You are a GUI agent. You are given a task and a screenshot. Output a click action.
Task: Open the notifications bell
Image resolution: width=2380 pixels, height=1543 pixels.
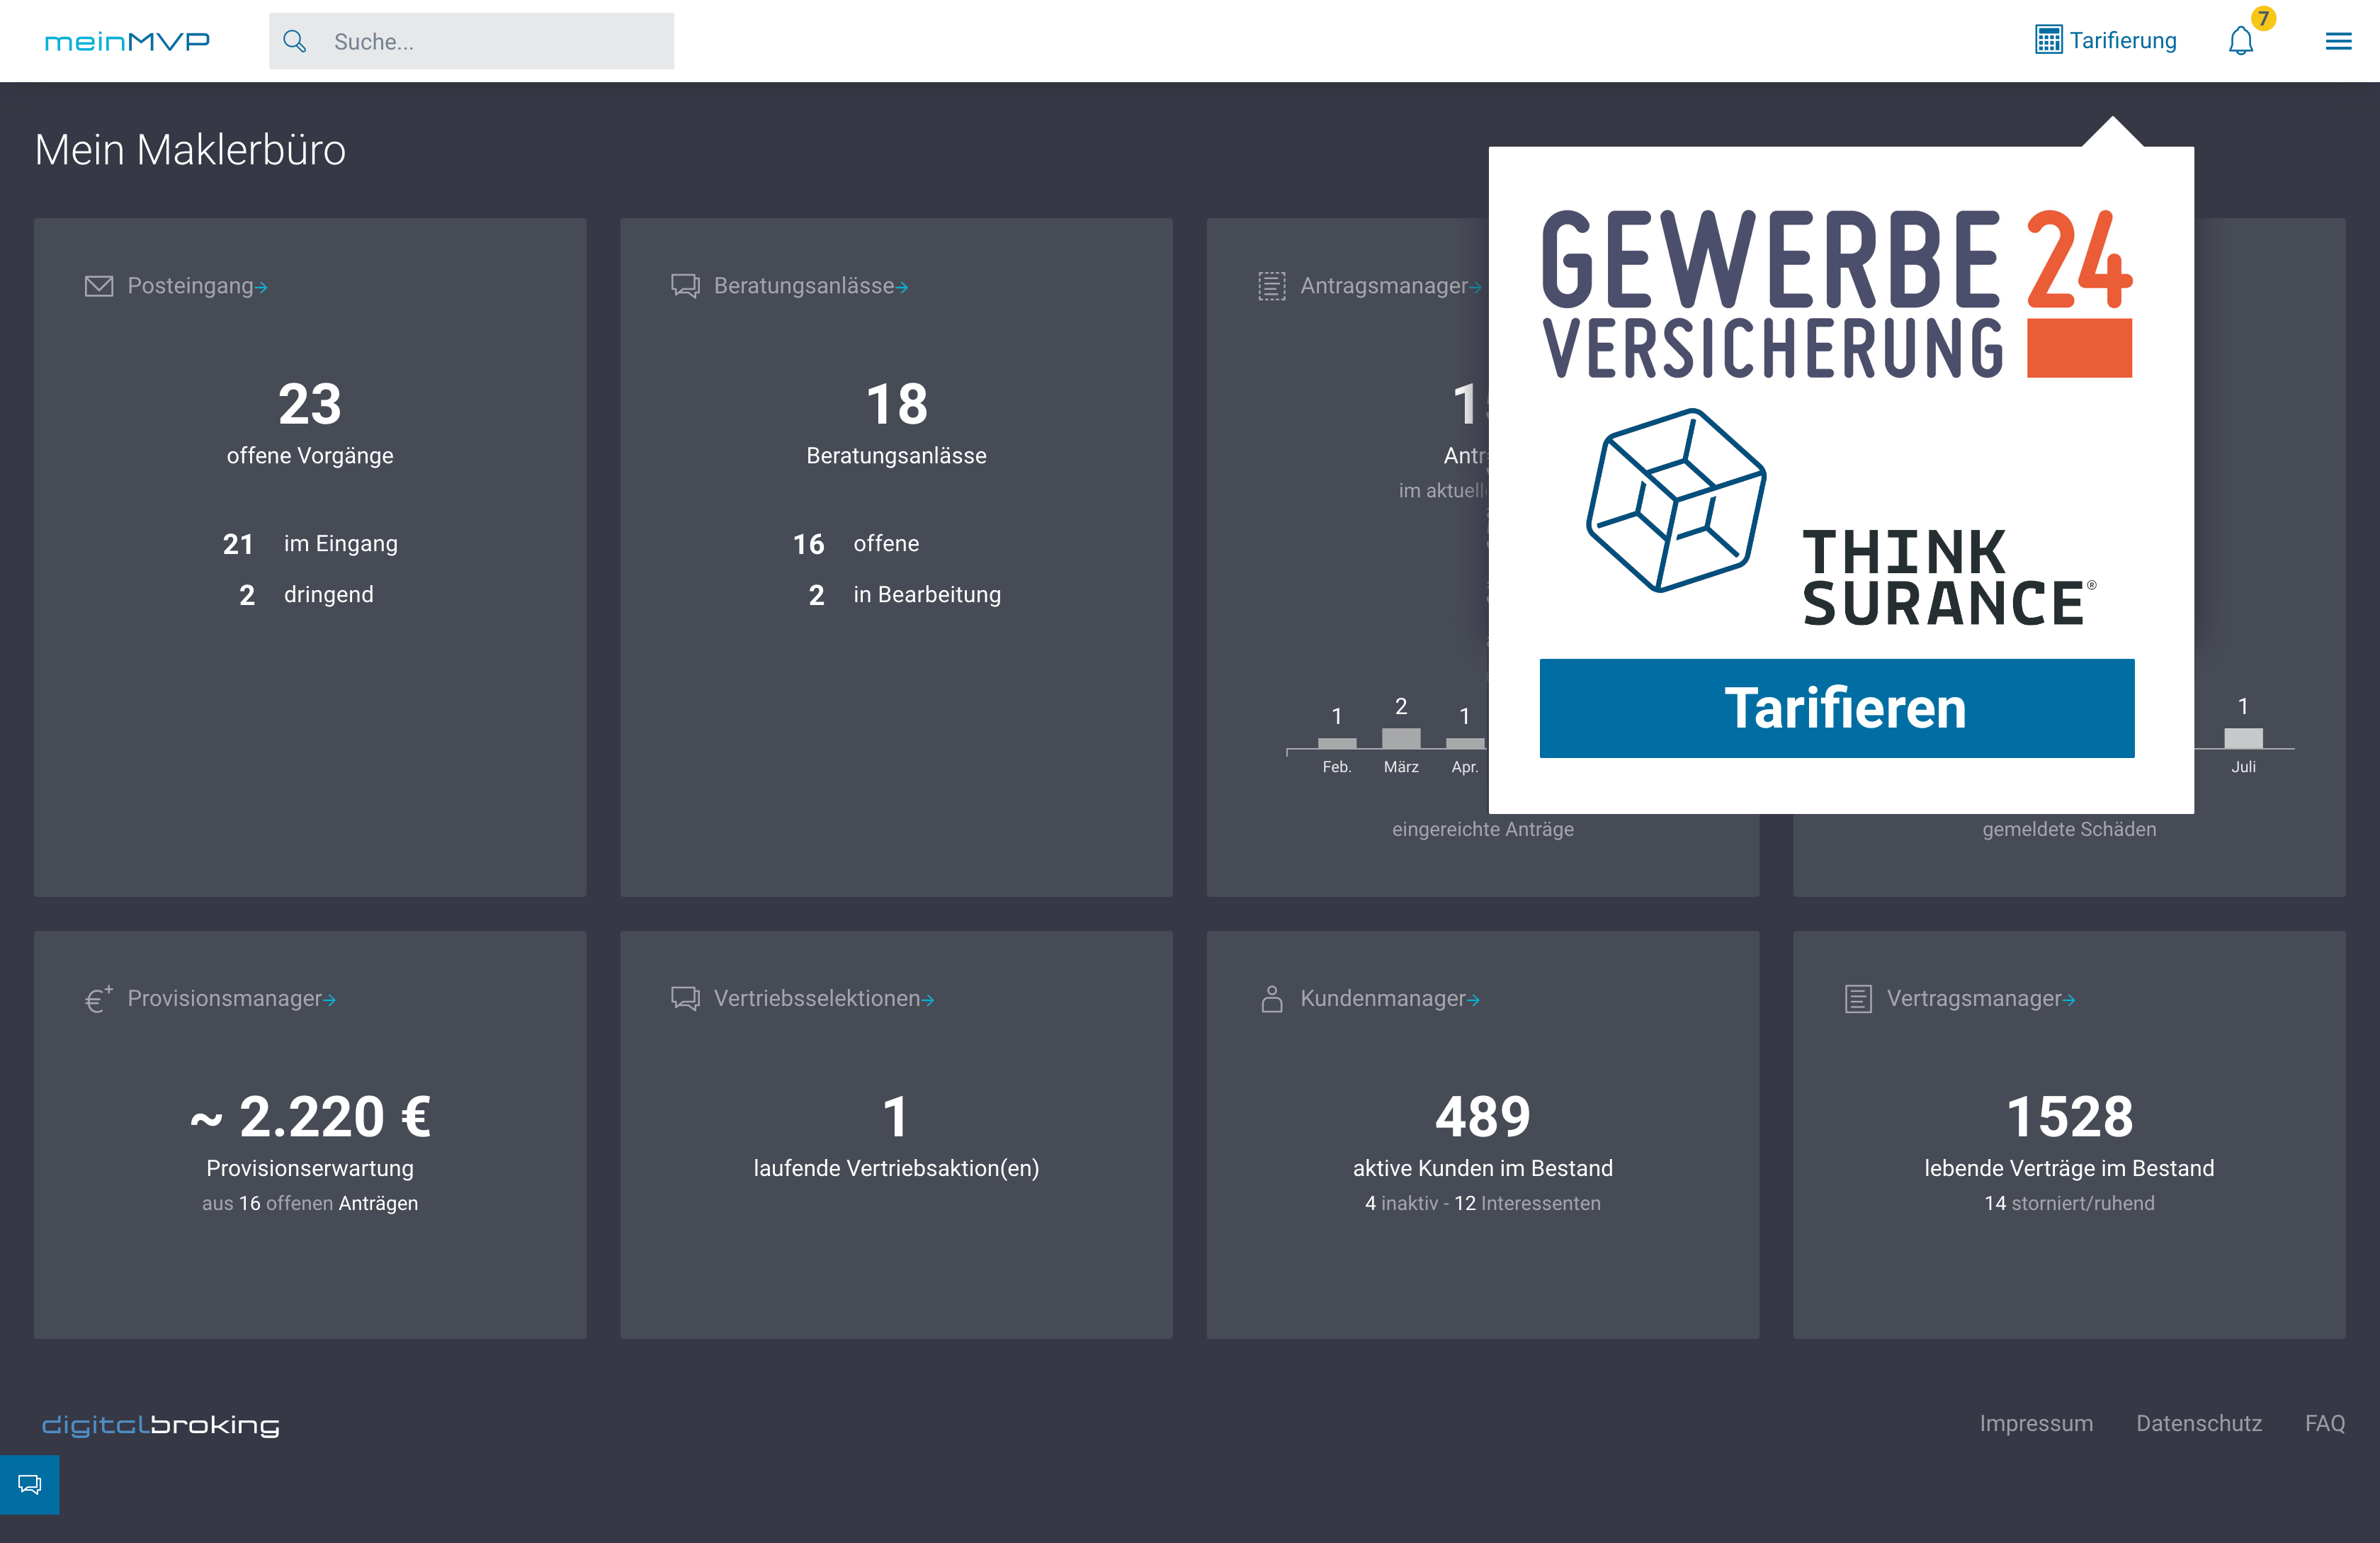2240,41
